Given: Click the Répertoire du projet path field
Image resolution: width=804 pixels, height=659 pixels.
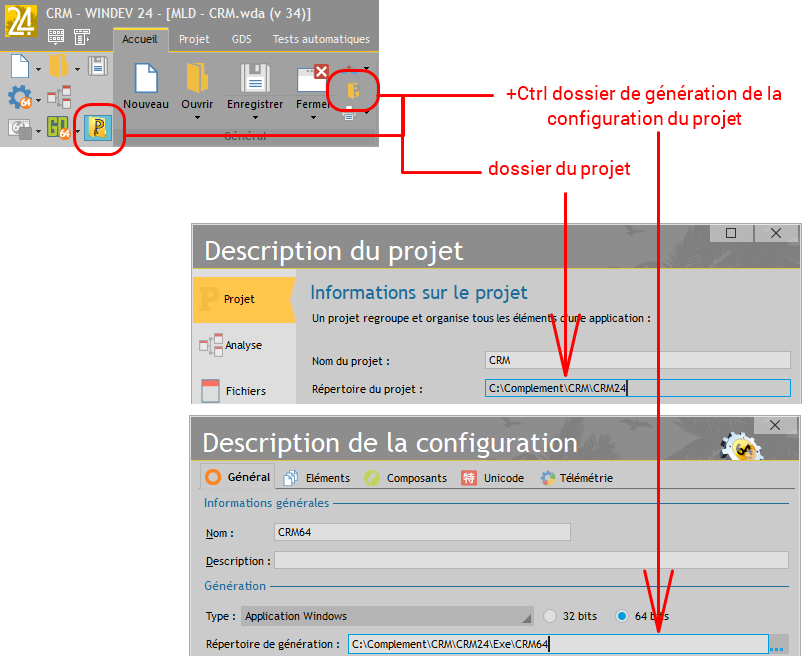Looking at the screenshot, I should (637, 389).
